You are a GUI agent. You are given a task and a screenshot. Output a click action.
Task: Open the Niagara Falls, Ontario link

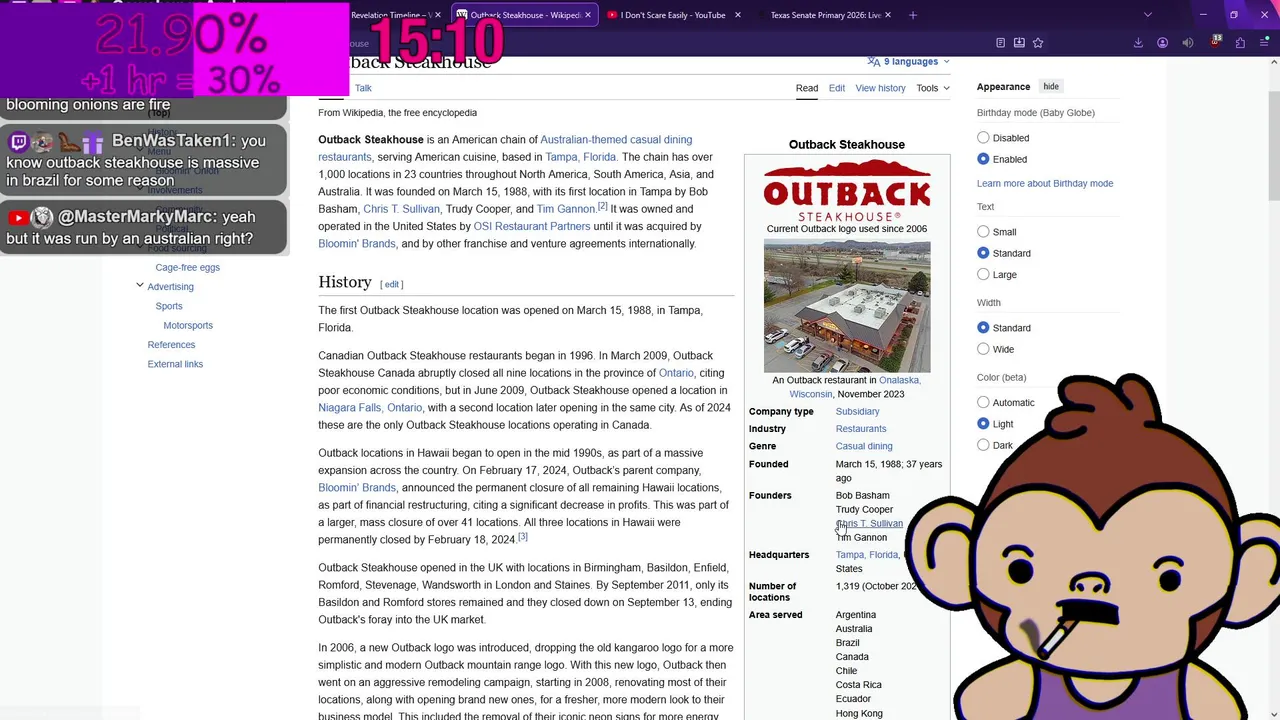pos(370,408)
